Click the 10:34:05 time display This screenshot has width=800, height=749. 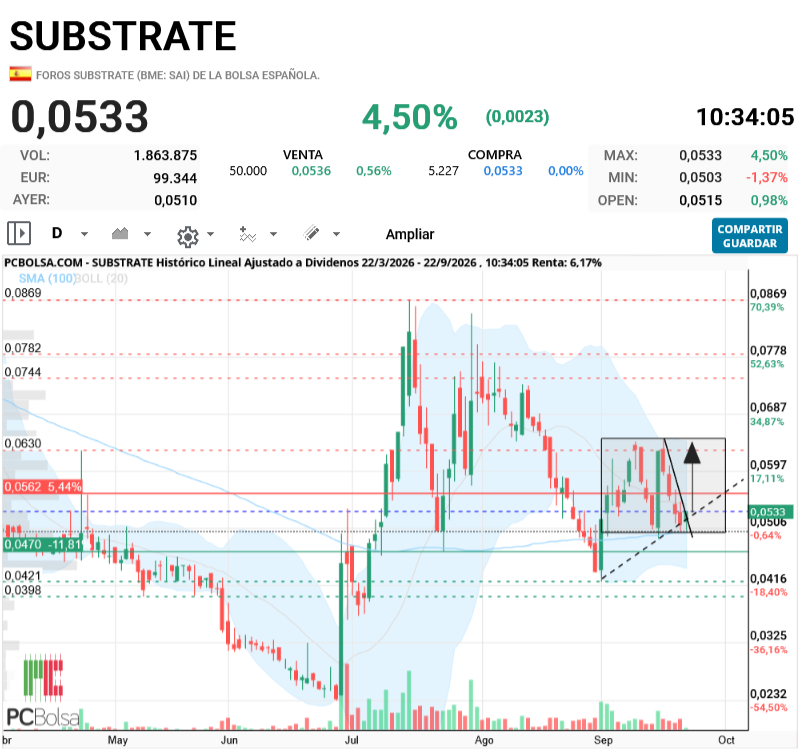click(x=745, y=117)
